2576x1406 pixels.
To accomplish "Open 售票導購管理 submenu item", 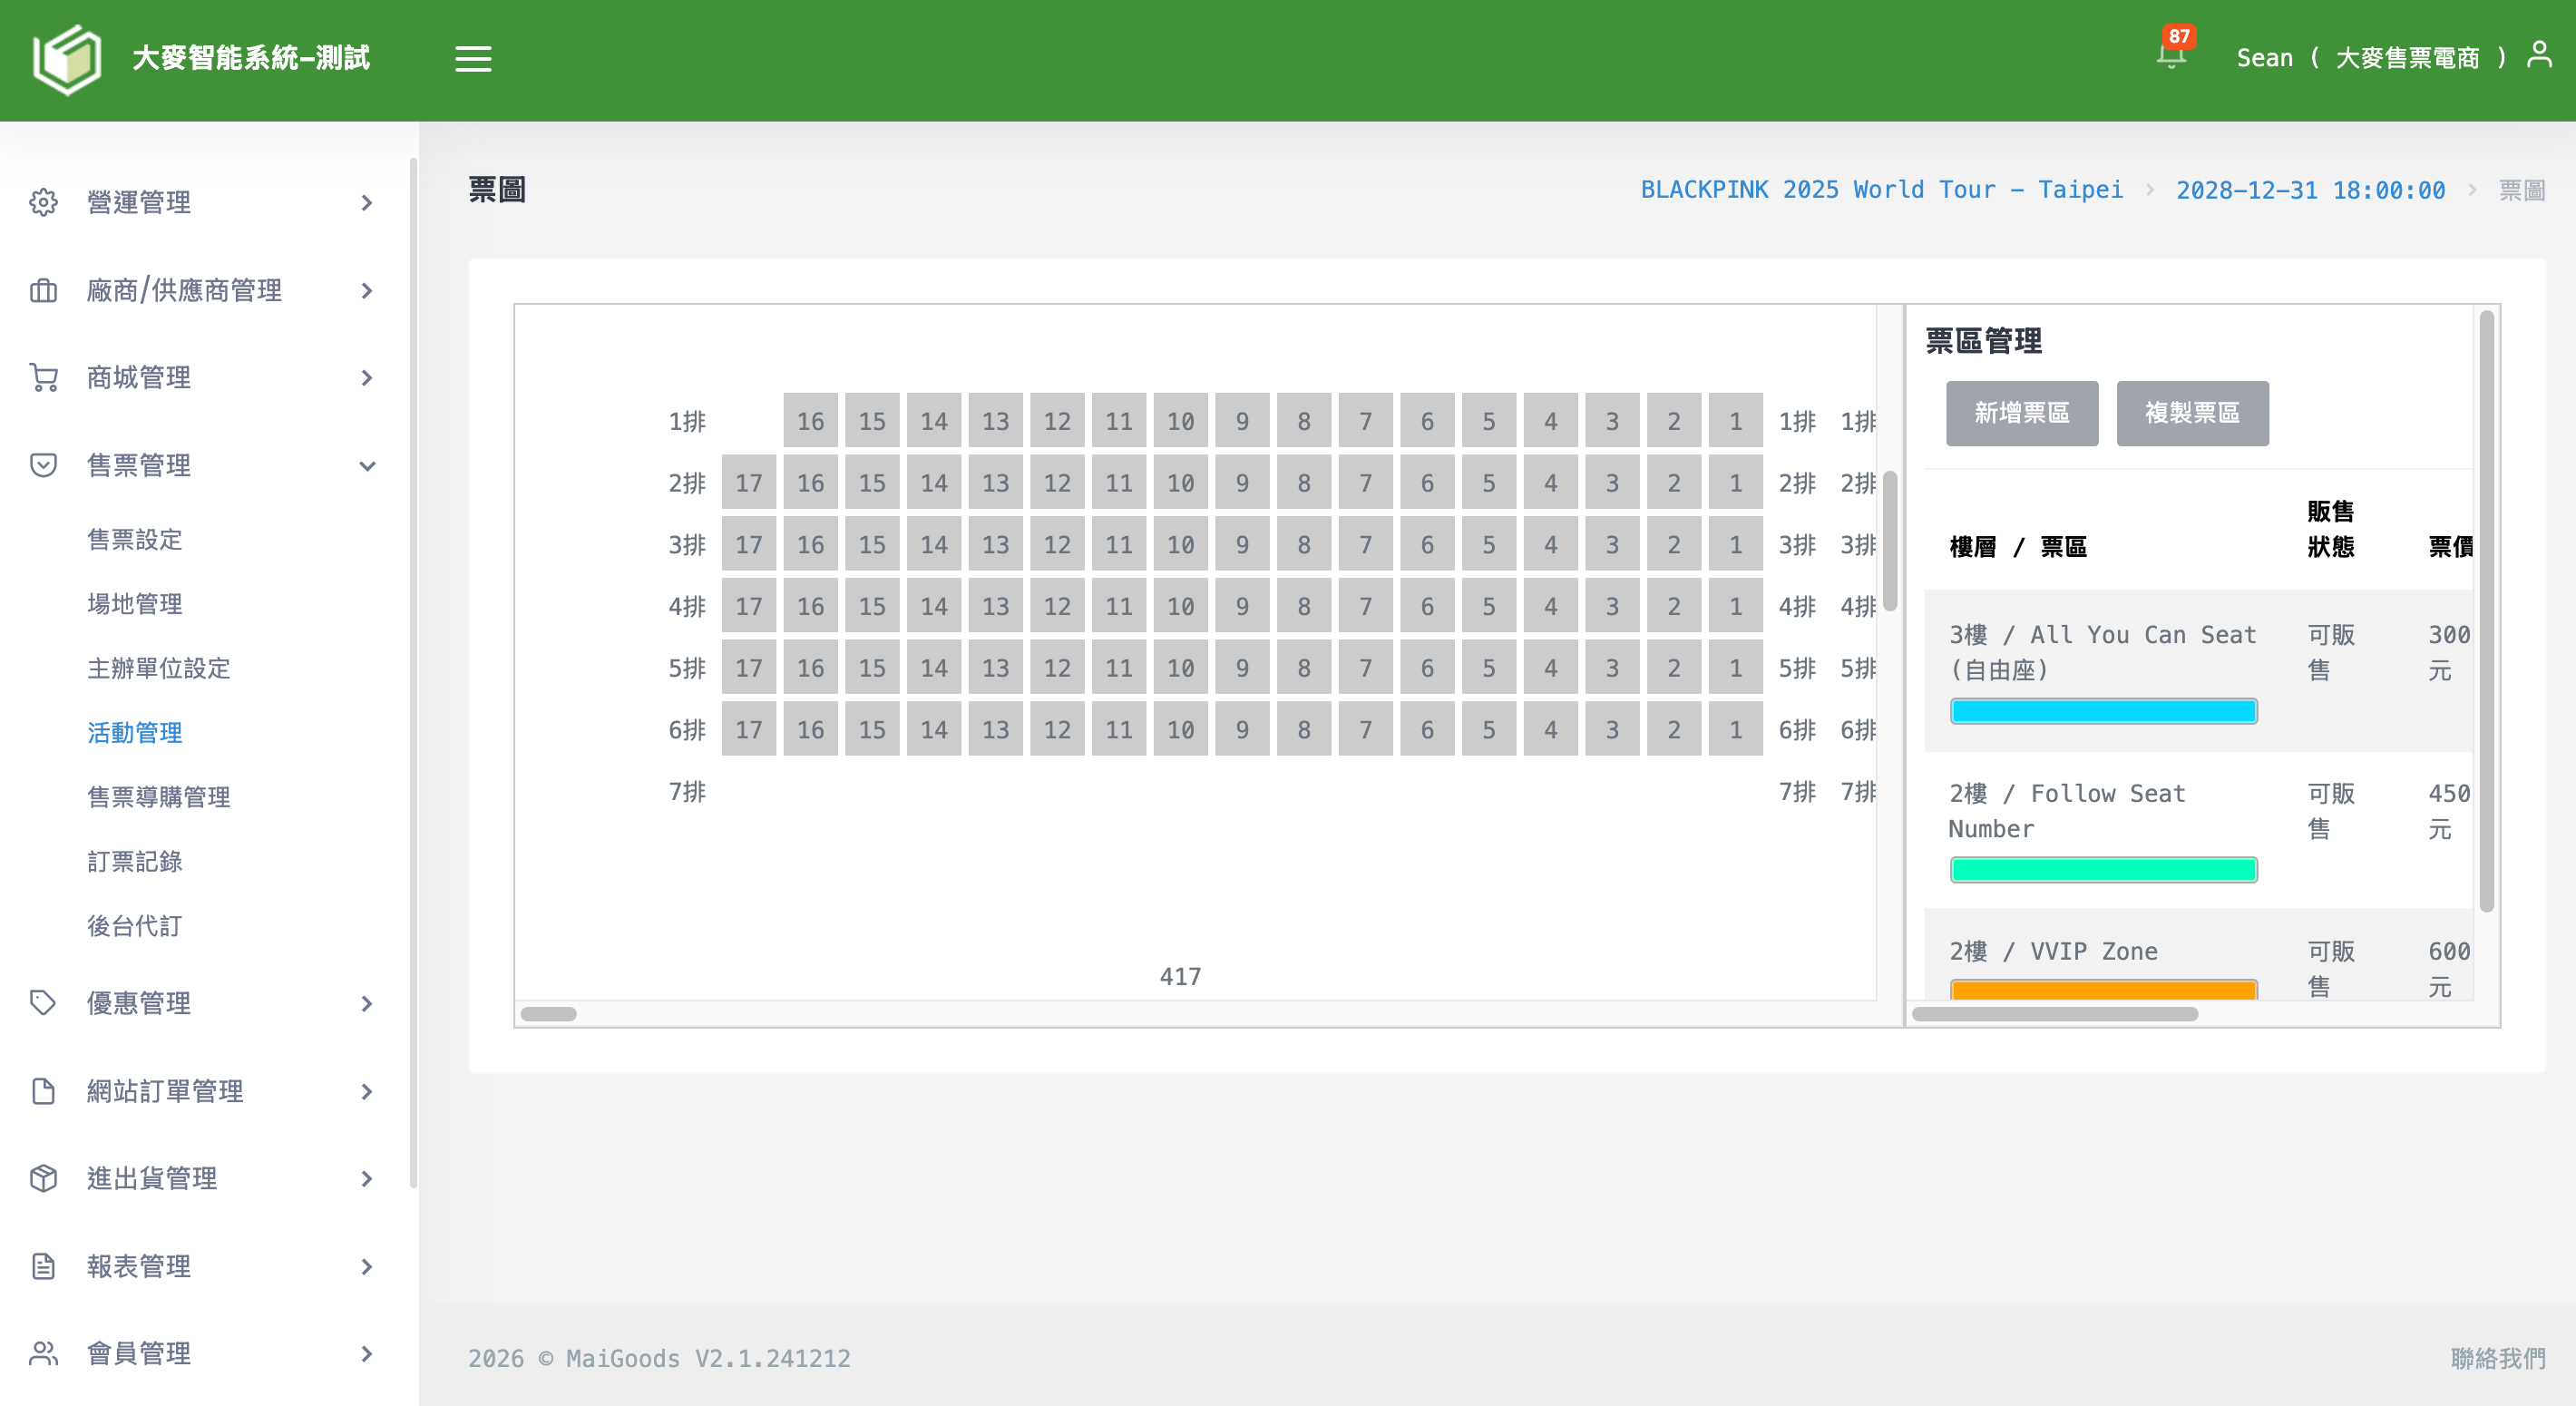I will tap(159, 797).
